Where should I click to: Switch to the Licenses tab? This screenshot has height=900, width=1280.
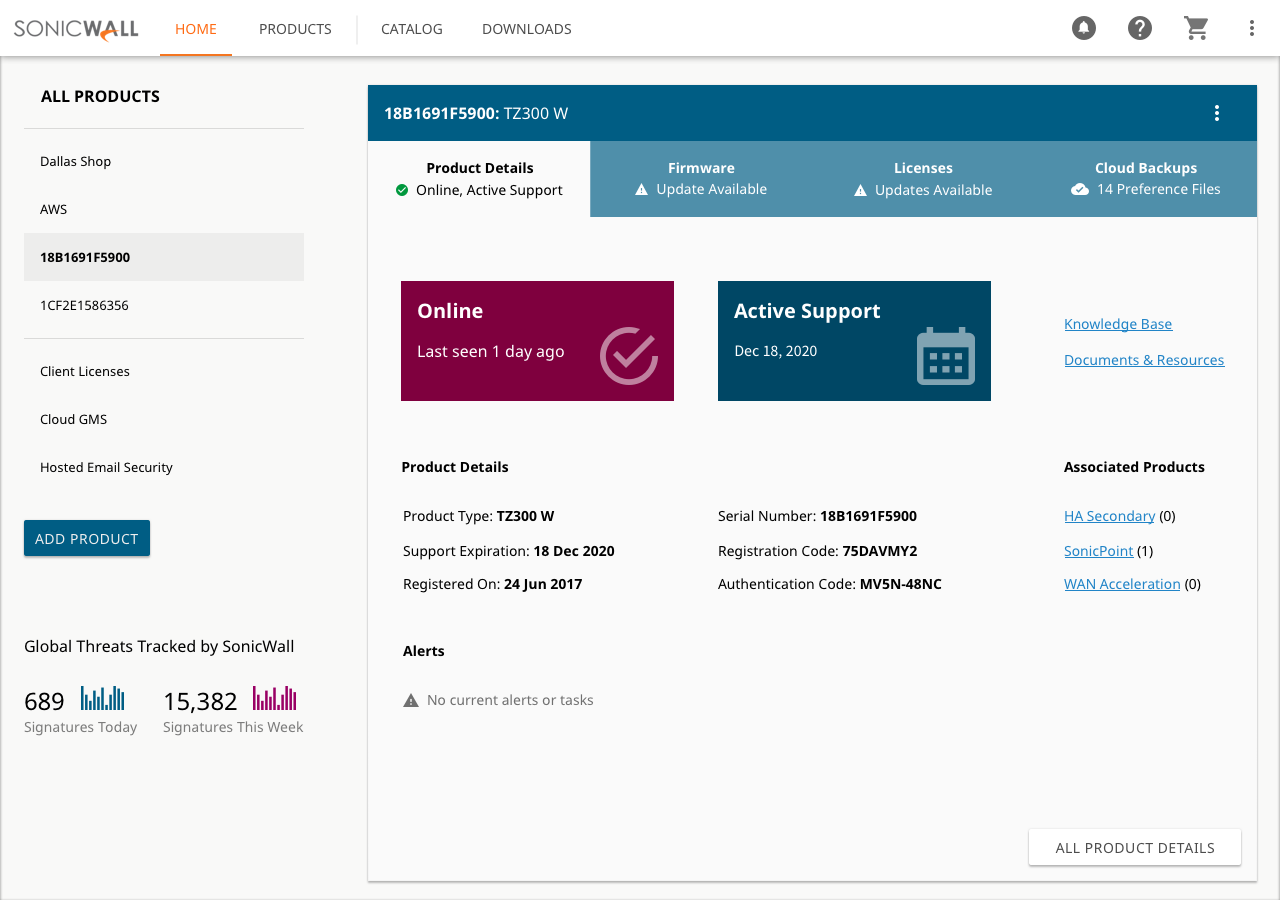click(x=923, y=179)
